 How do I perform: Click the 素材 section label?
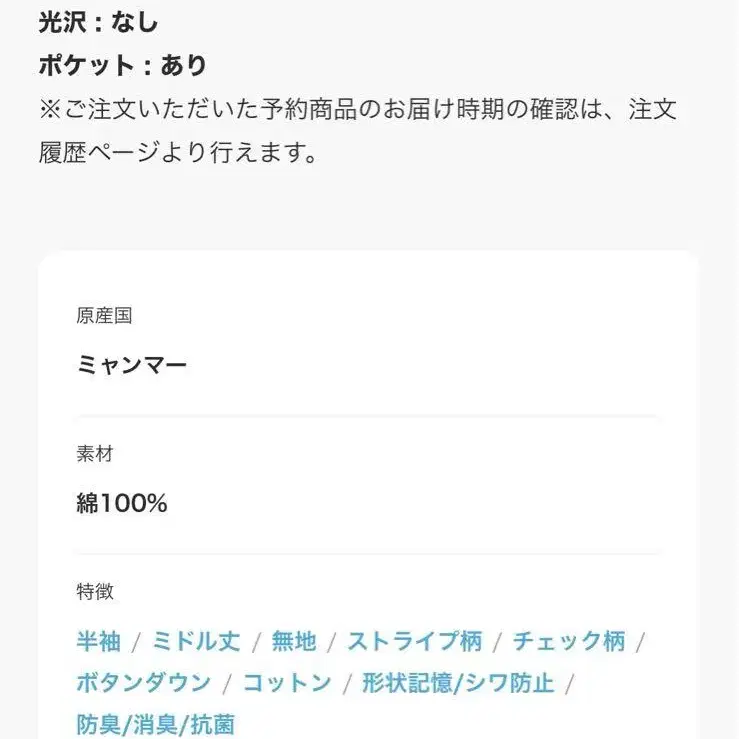click(95, 453)
